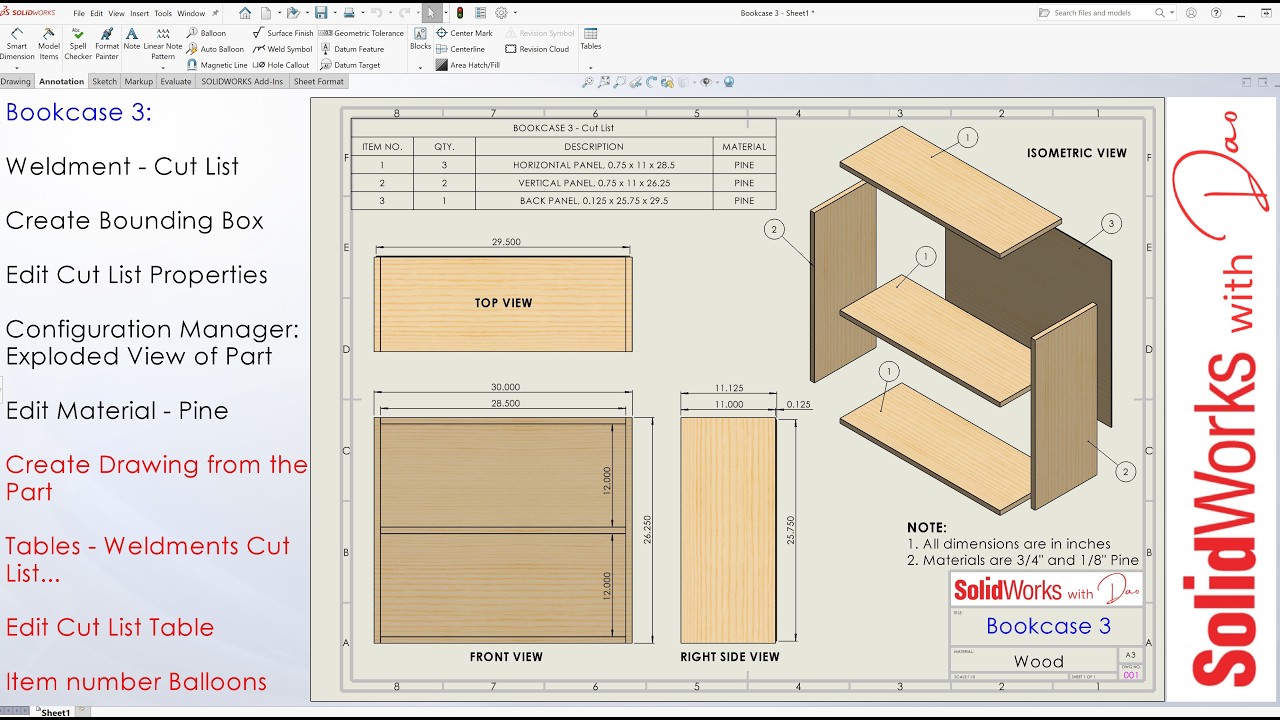Select the Magnetic Line tool
The image size is (1280, 720).
217,65
